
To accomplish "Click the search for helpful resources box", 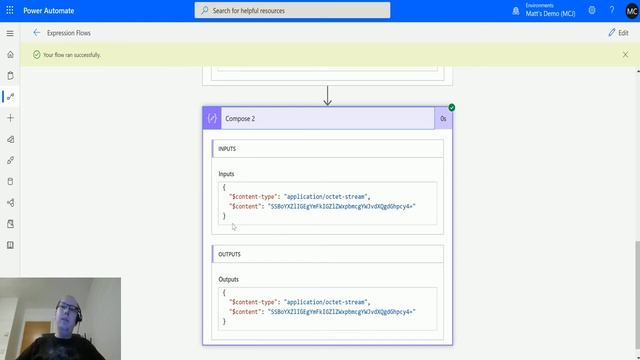I will tap(292, 10).
